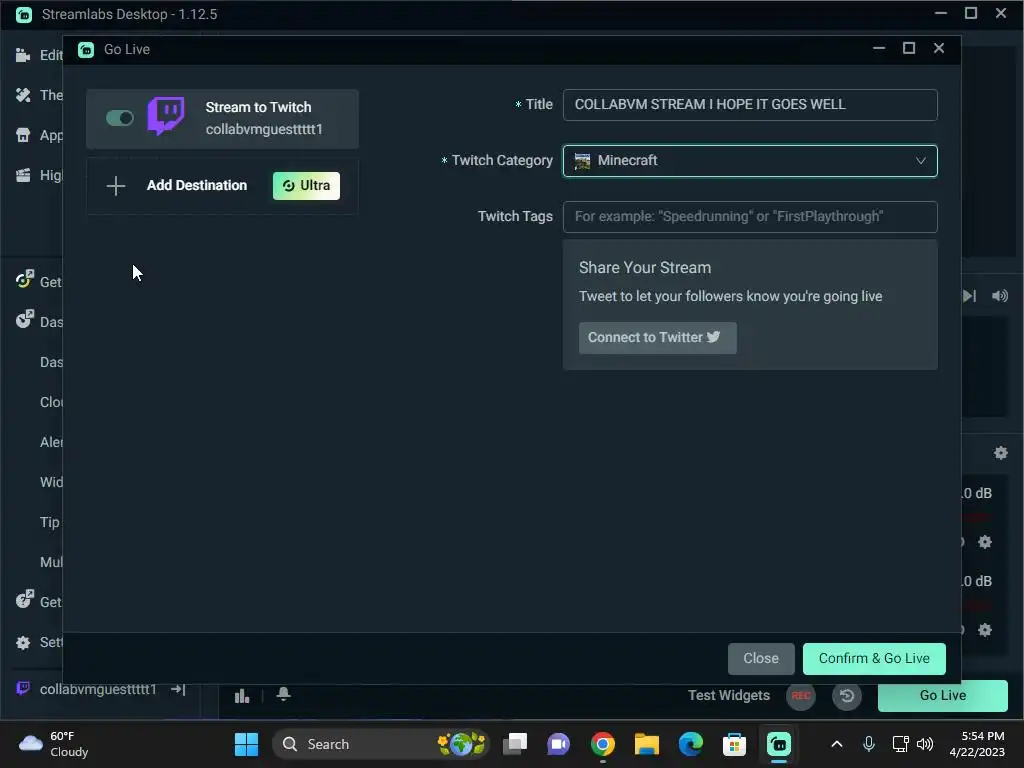The image size is (1024, 768).
Task: Click the Go Live button in main window
Action: 942,696
